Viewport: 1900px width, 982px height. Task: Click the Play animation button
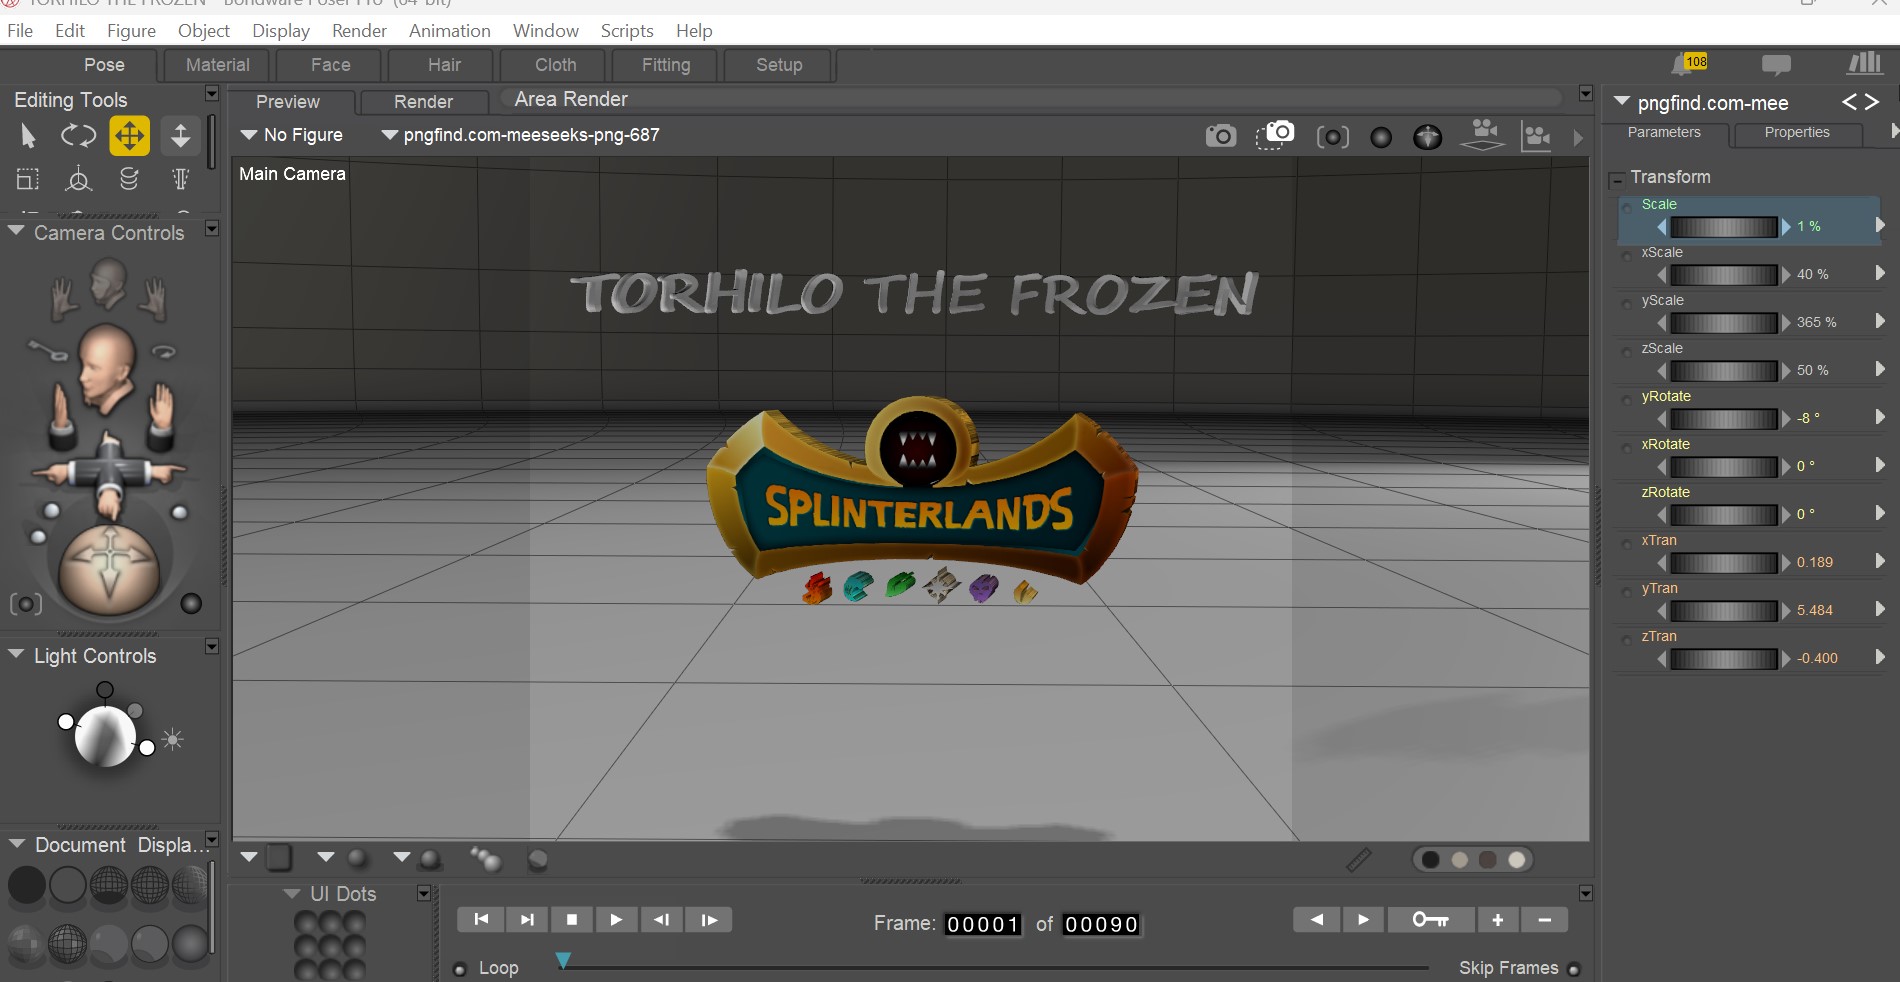[x=616, y=920]
